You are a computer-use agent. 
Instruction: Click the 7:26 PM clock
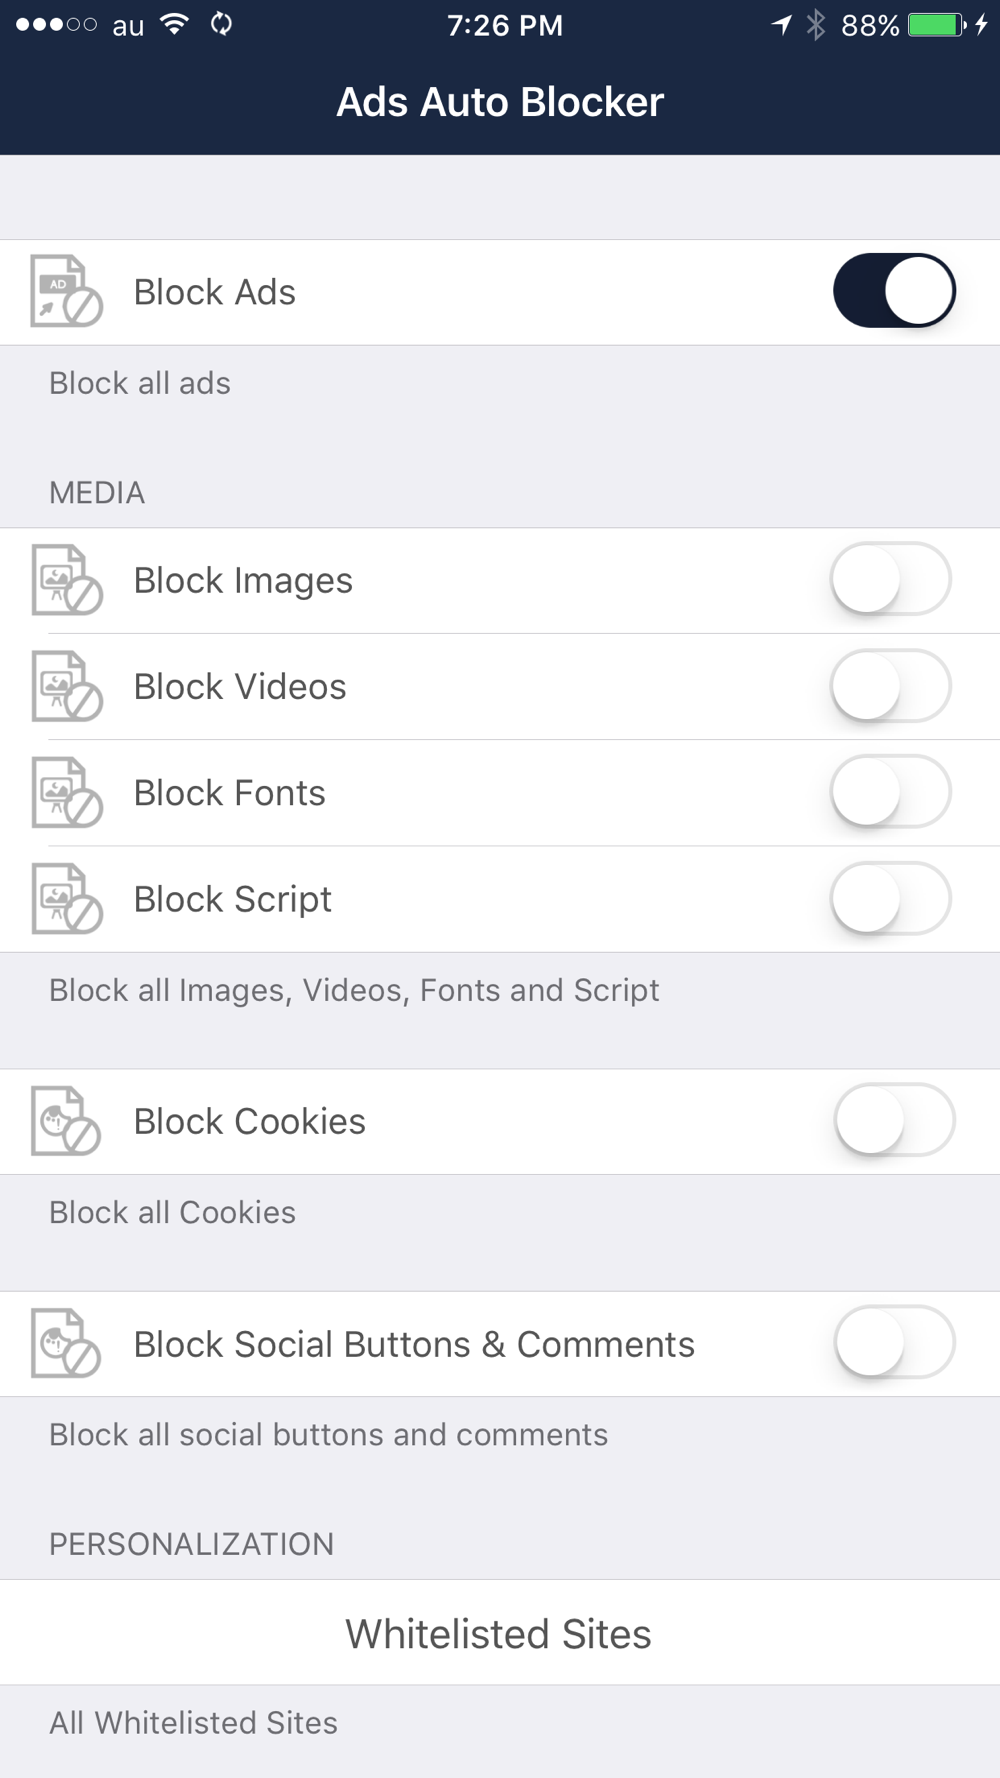point(505,25)
